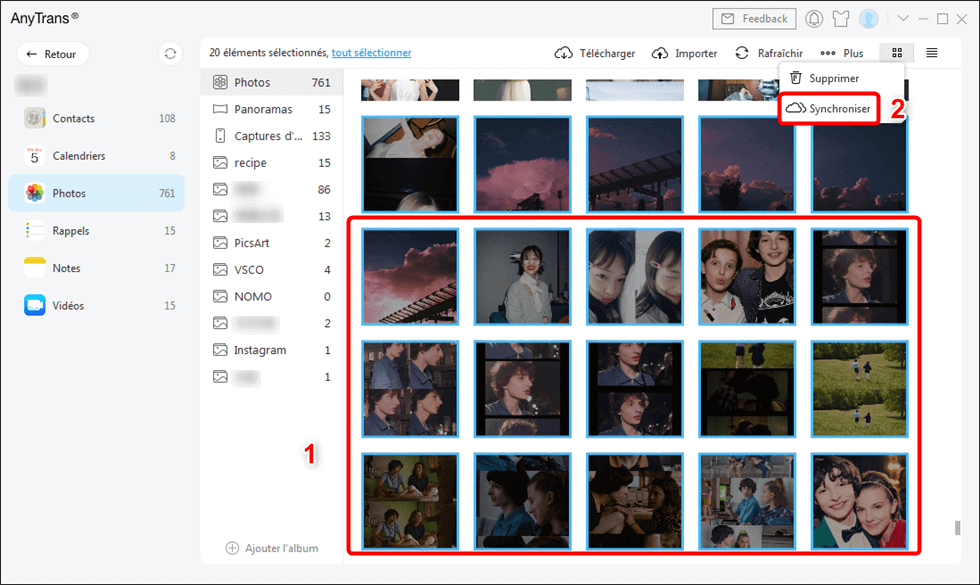The image size is (980, 585).
Task: Select the pink cloud sky photo thumbnail
Action: click(x=522, y=164)
